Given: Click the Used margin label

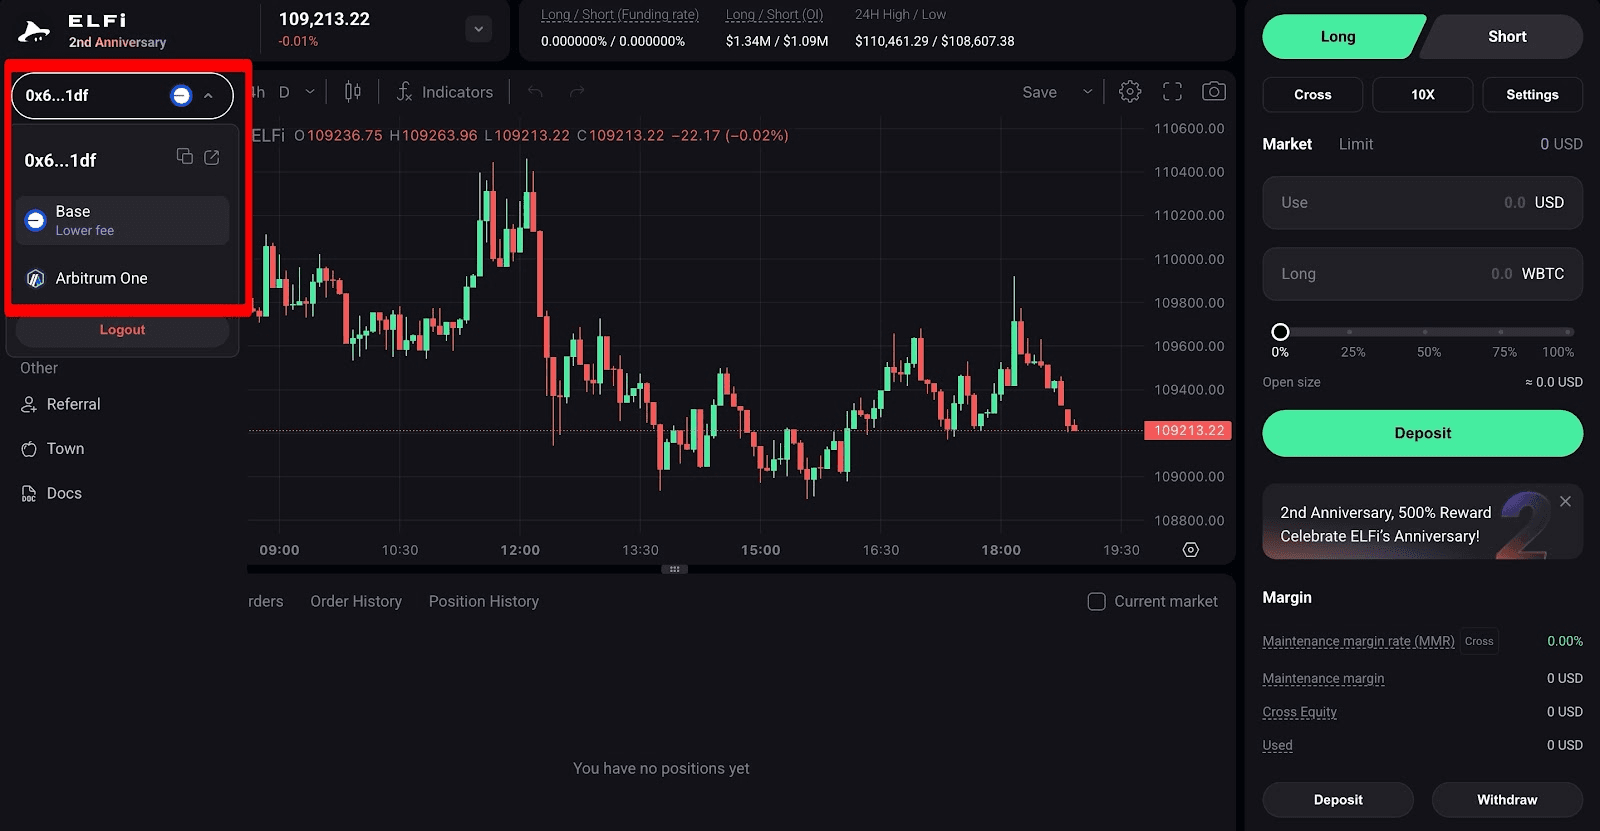Looking at the screenshot, I should pos(1277,745).
